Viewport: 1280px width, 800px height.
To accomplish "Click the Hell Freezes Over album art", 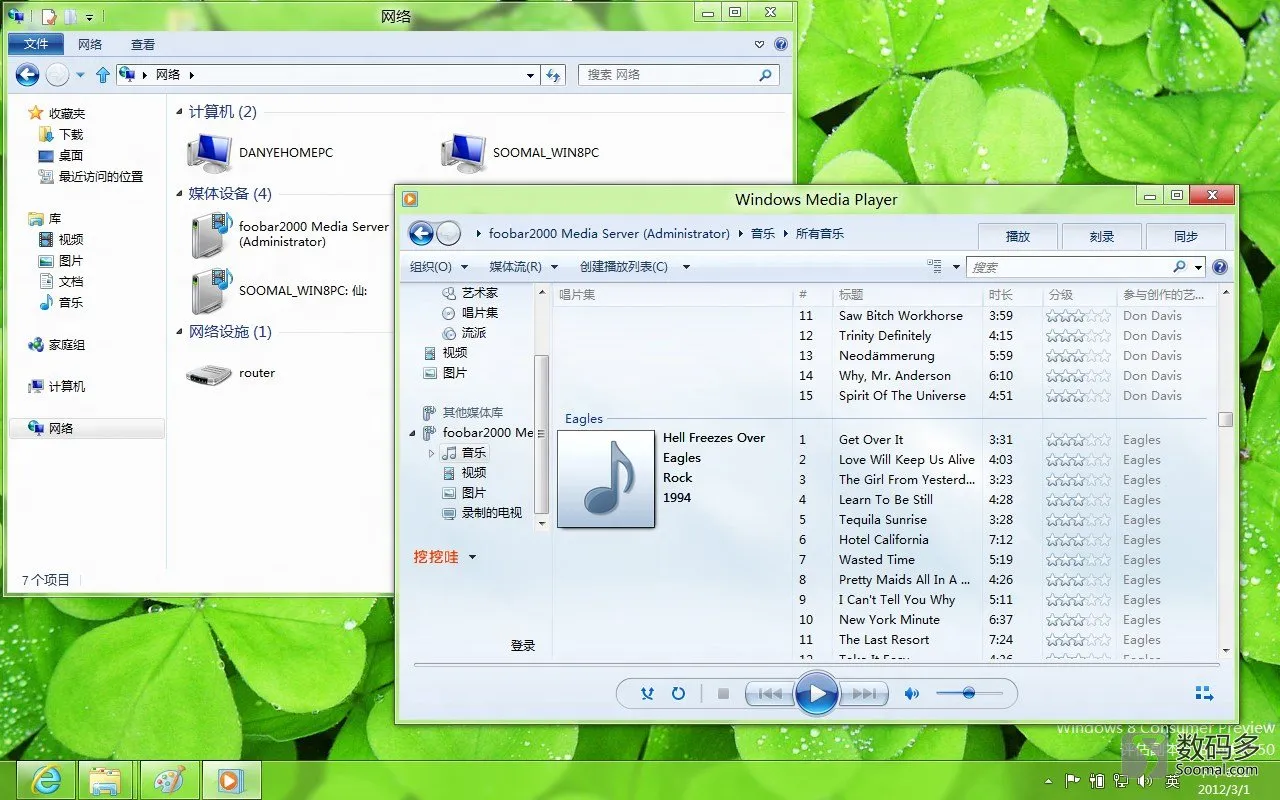I will tap(606, 478).
